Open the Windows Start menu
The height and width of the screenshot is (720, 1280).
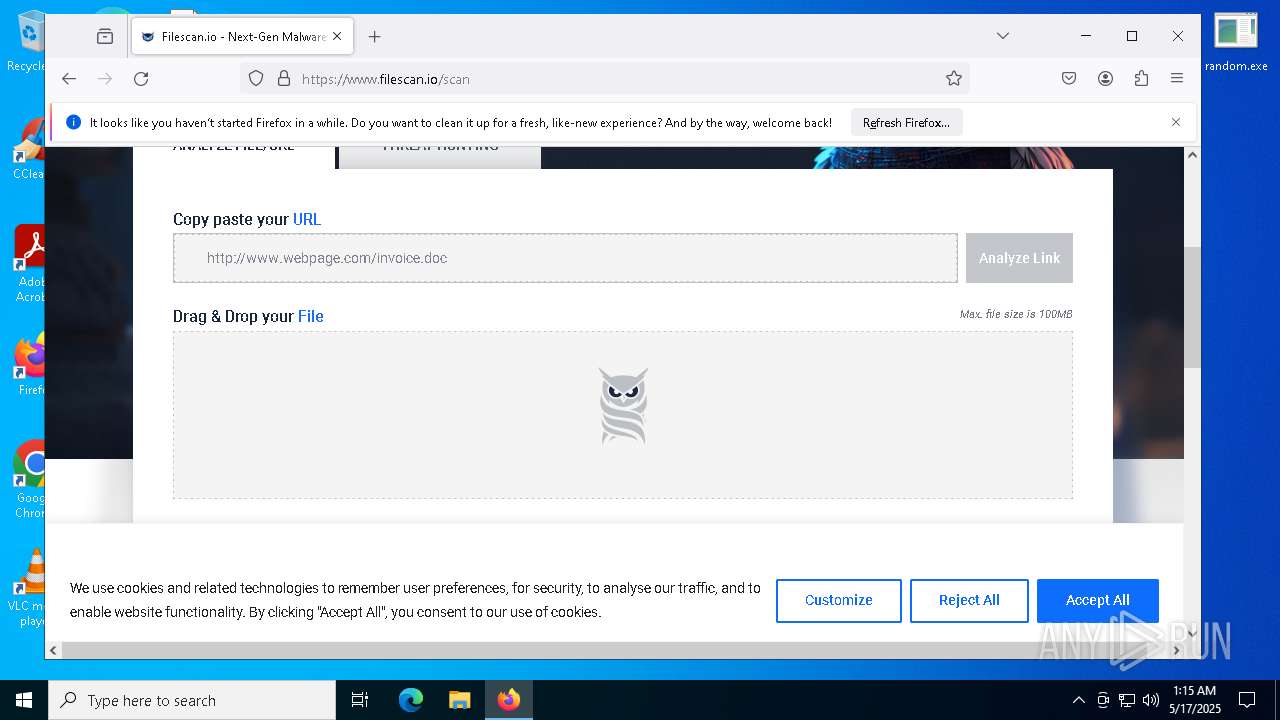[x=24, y=700]
